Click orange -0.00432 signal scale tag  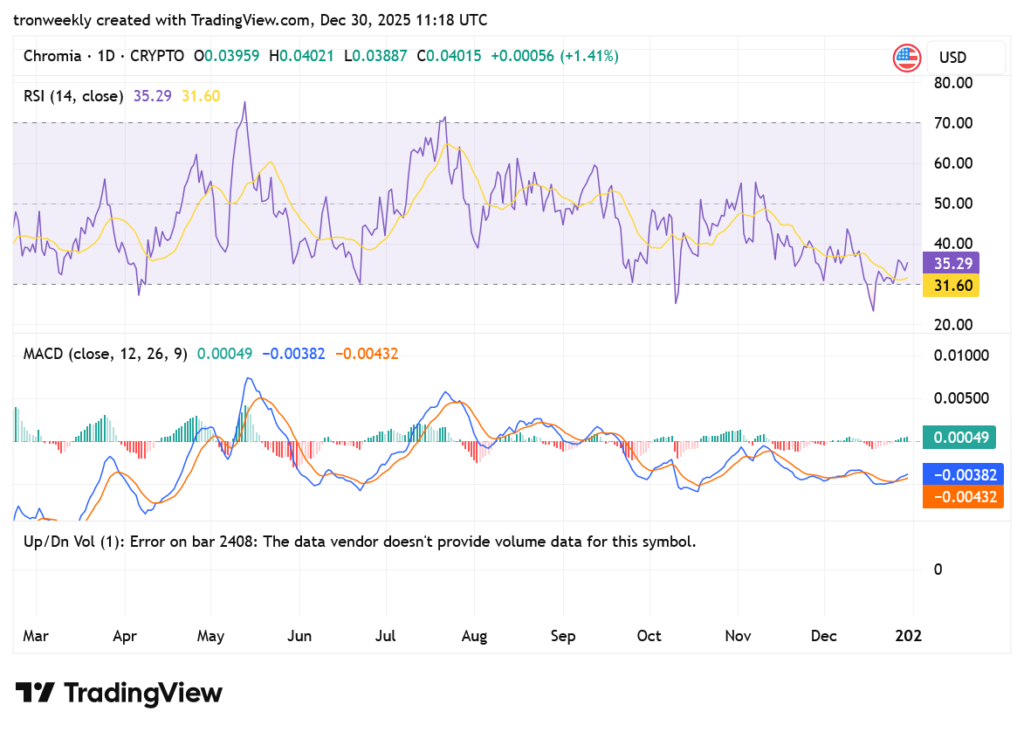coord(963,497)
